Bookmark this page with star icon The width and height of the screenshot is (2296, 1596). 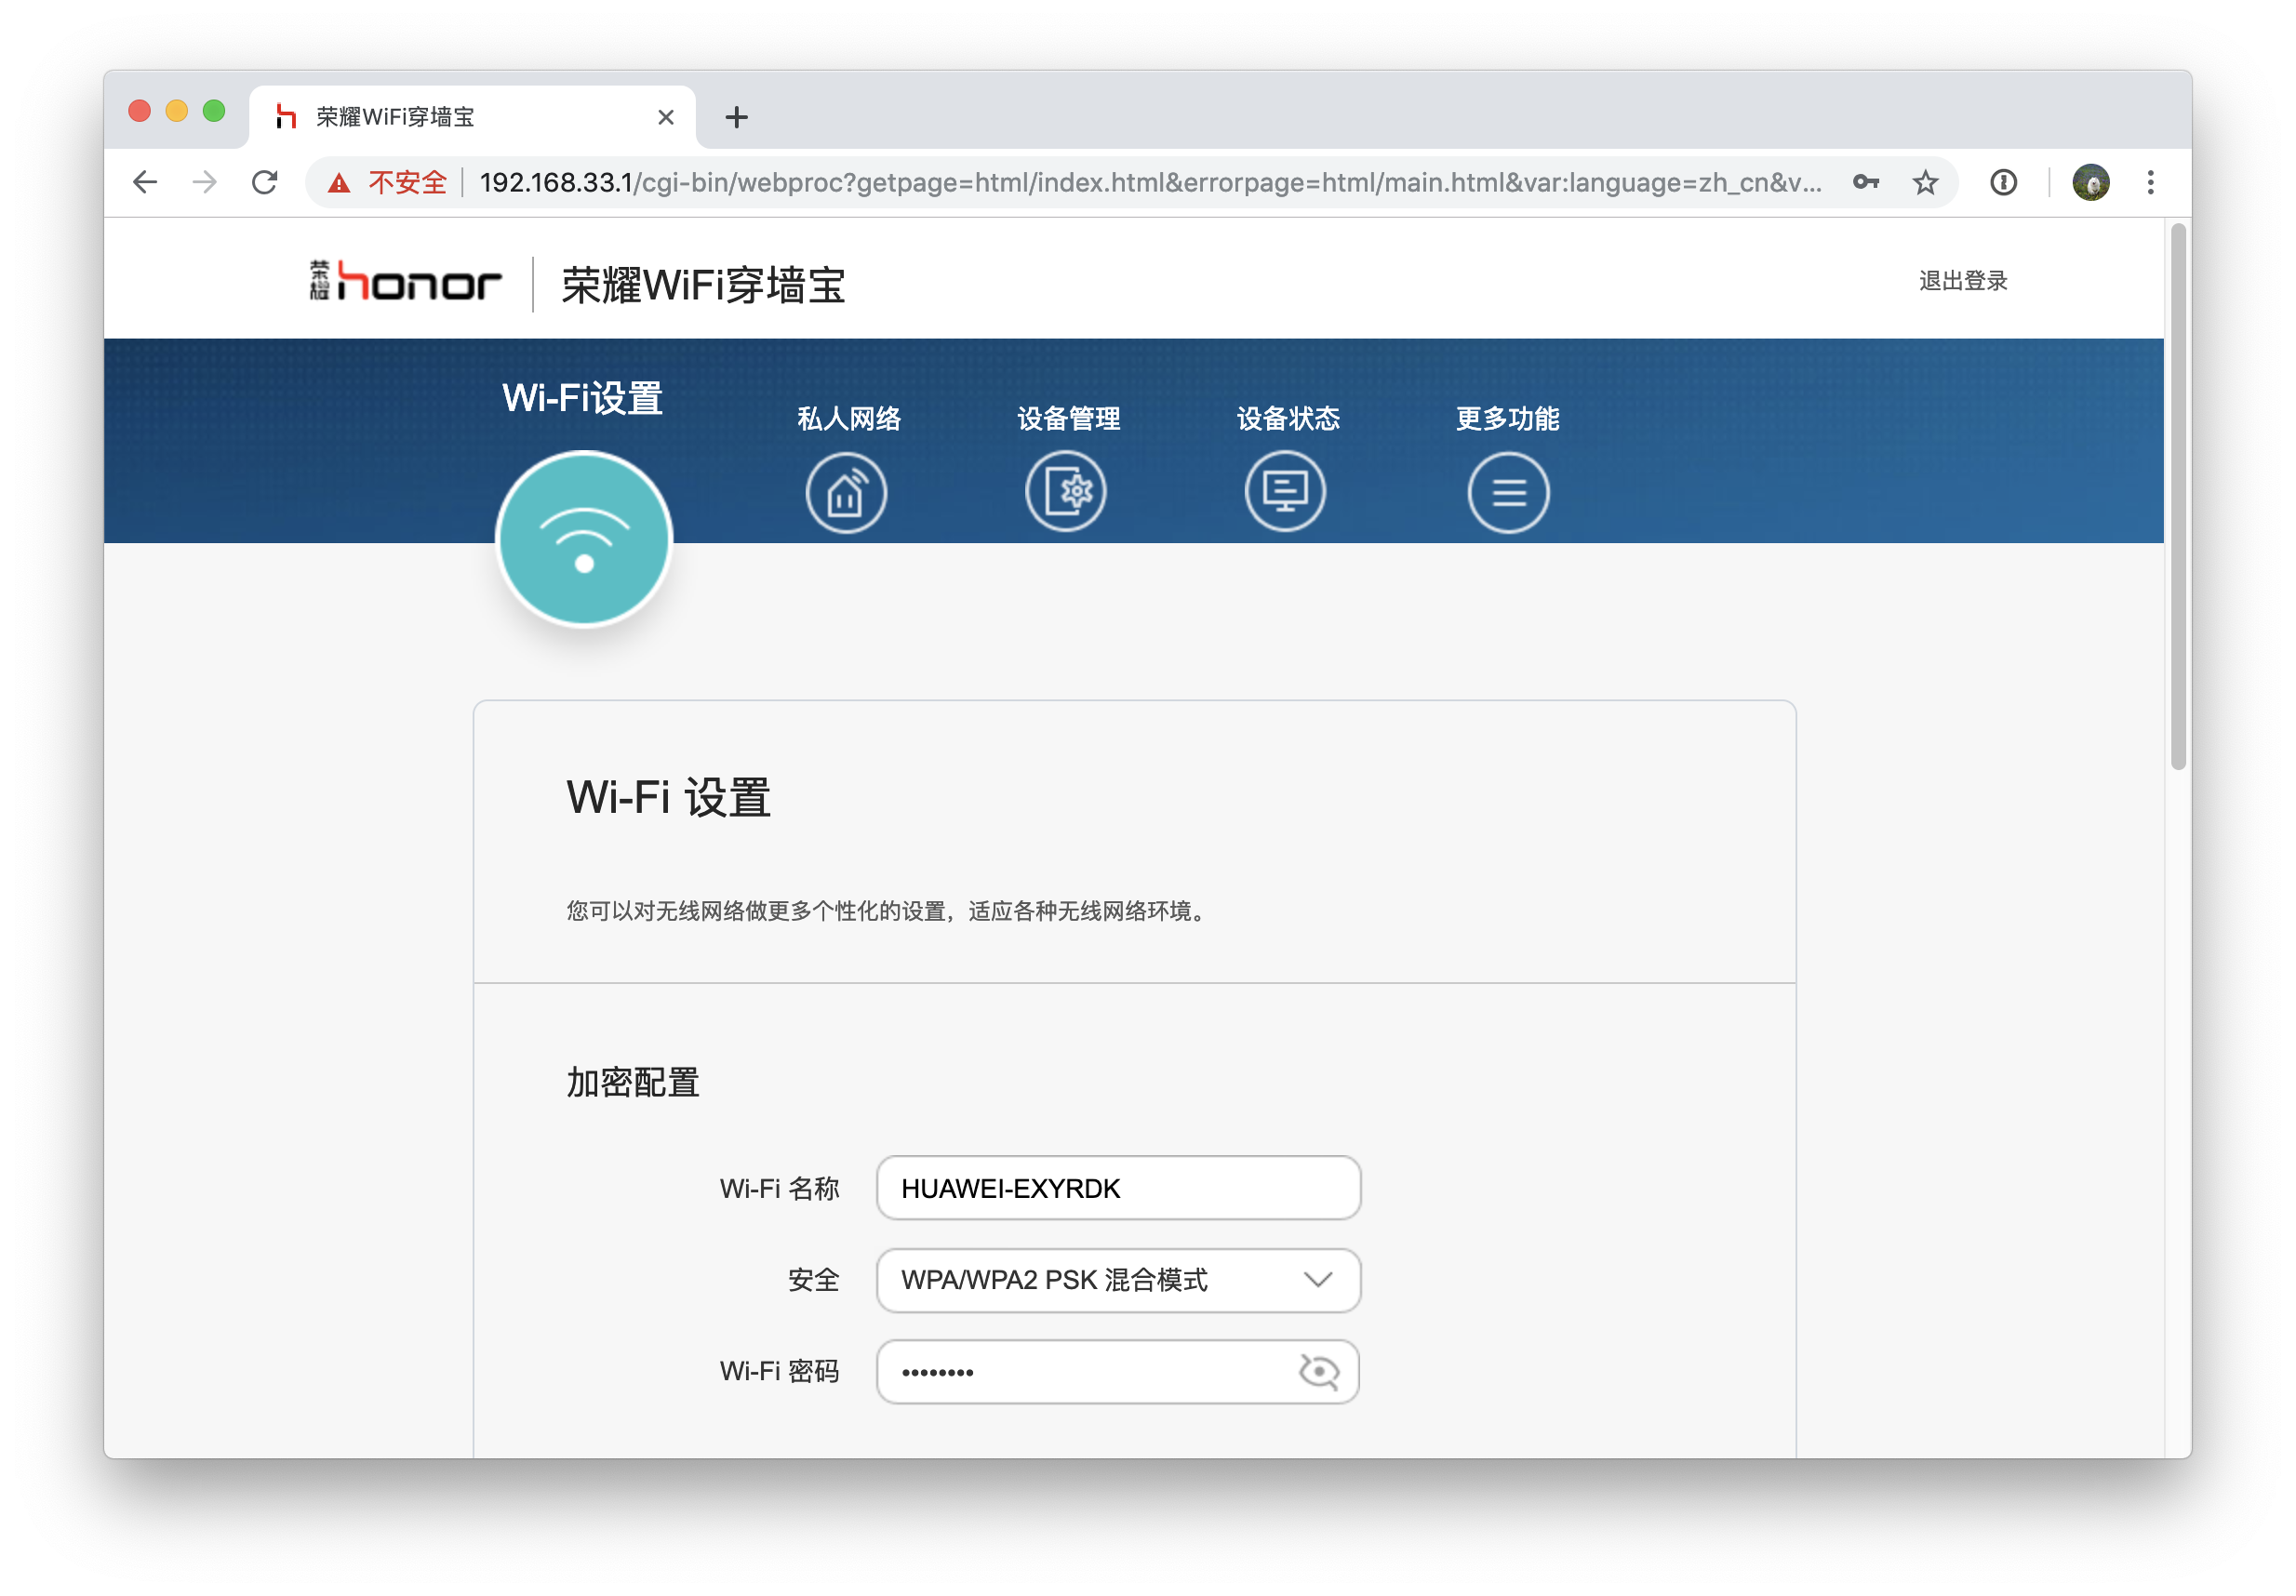[x=1925, y=182]
